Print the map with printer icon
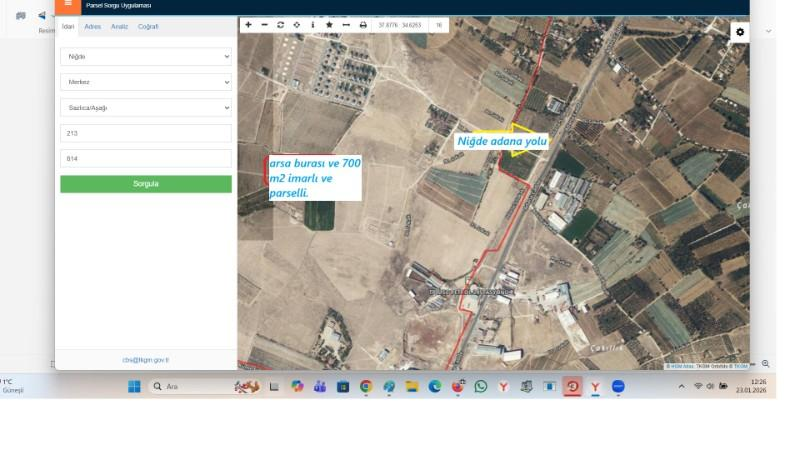The image size is (800, 450). (363, 24)
